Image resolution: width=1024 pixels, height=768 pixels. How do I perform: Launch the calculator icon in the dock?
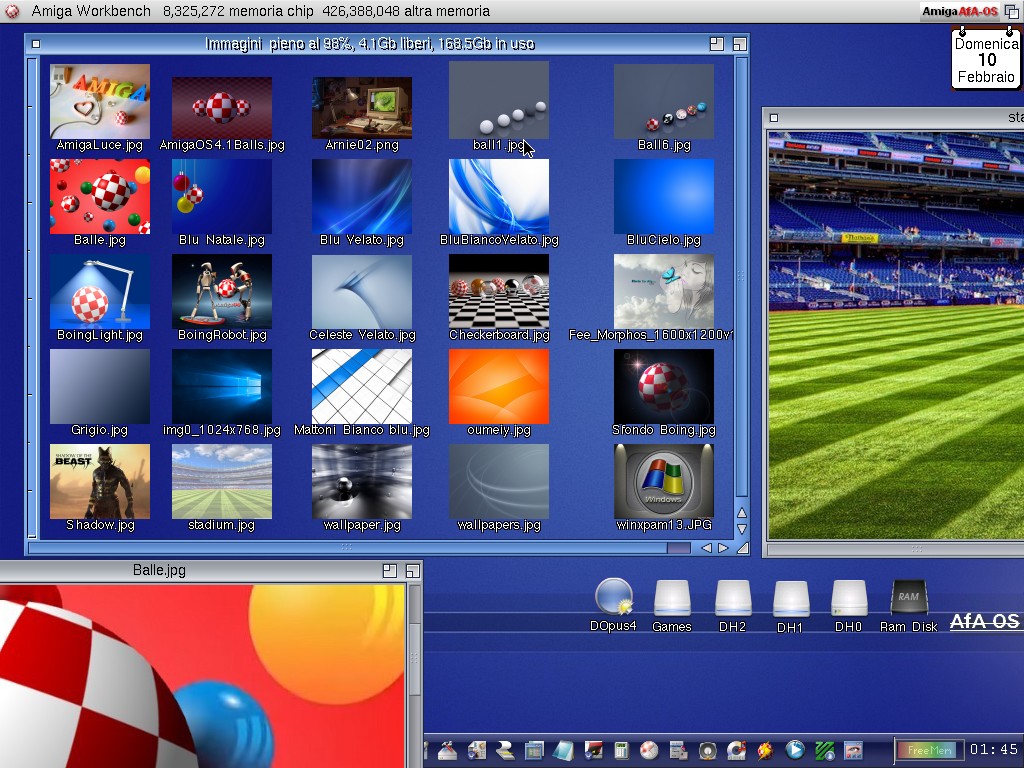pos(621,749)
